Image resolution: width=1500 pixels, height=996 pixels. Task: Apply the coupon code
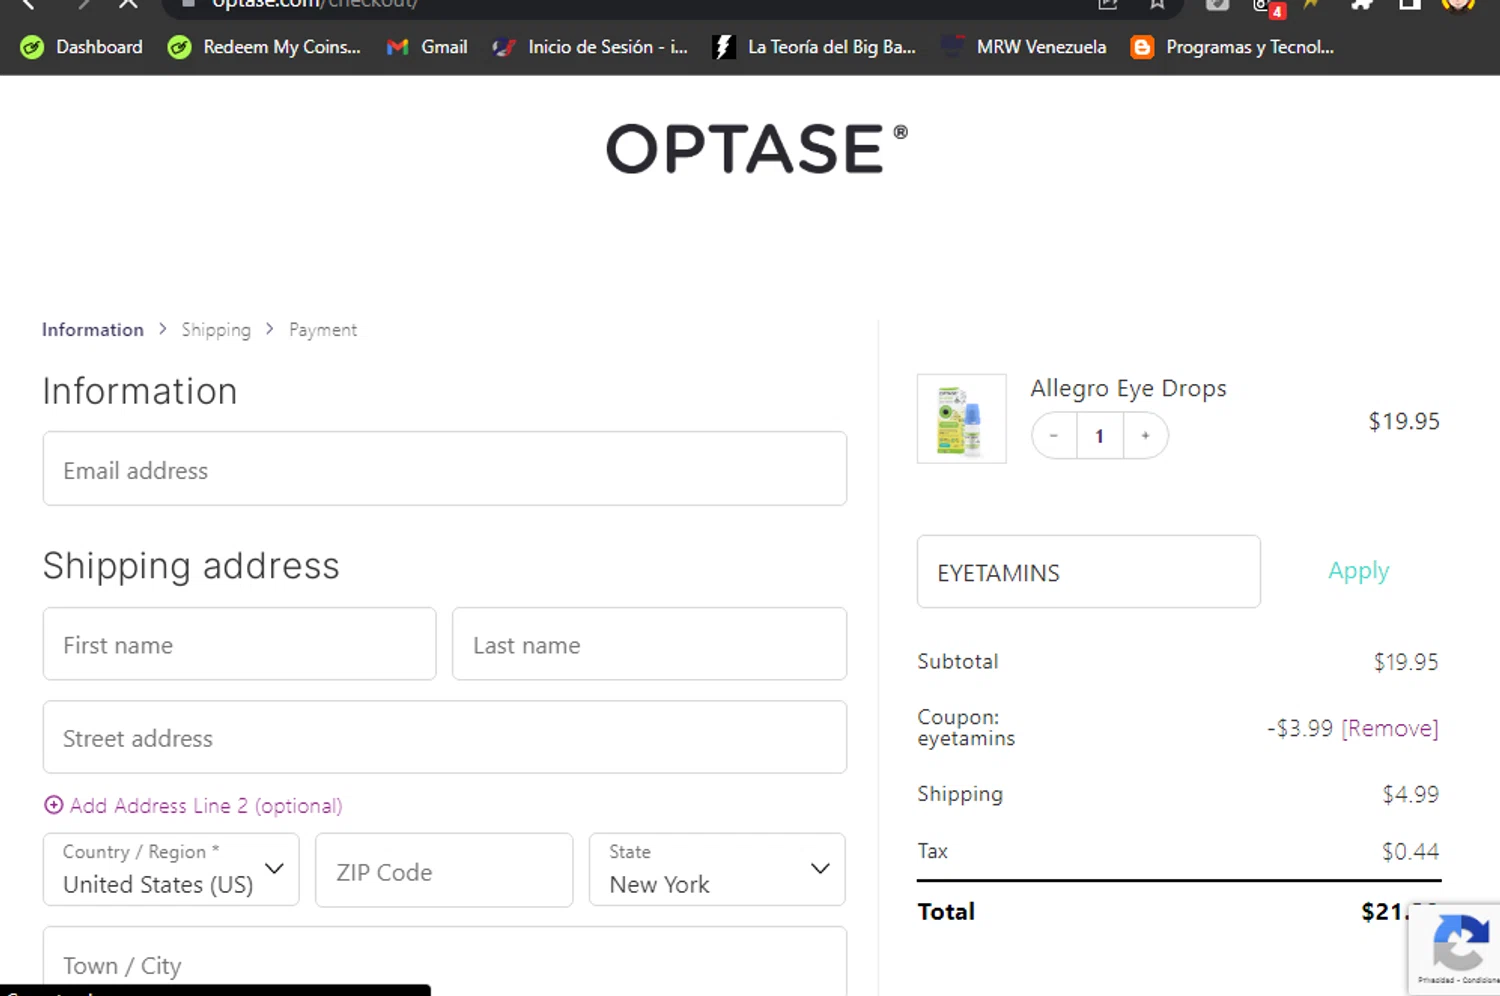pyautogui.click(x=1359, y=571)
